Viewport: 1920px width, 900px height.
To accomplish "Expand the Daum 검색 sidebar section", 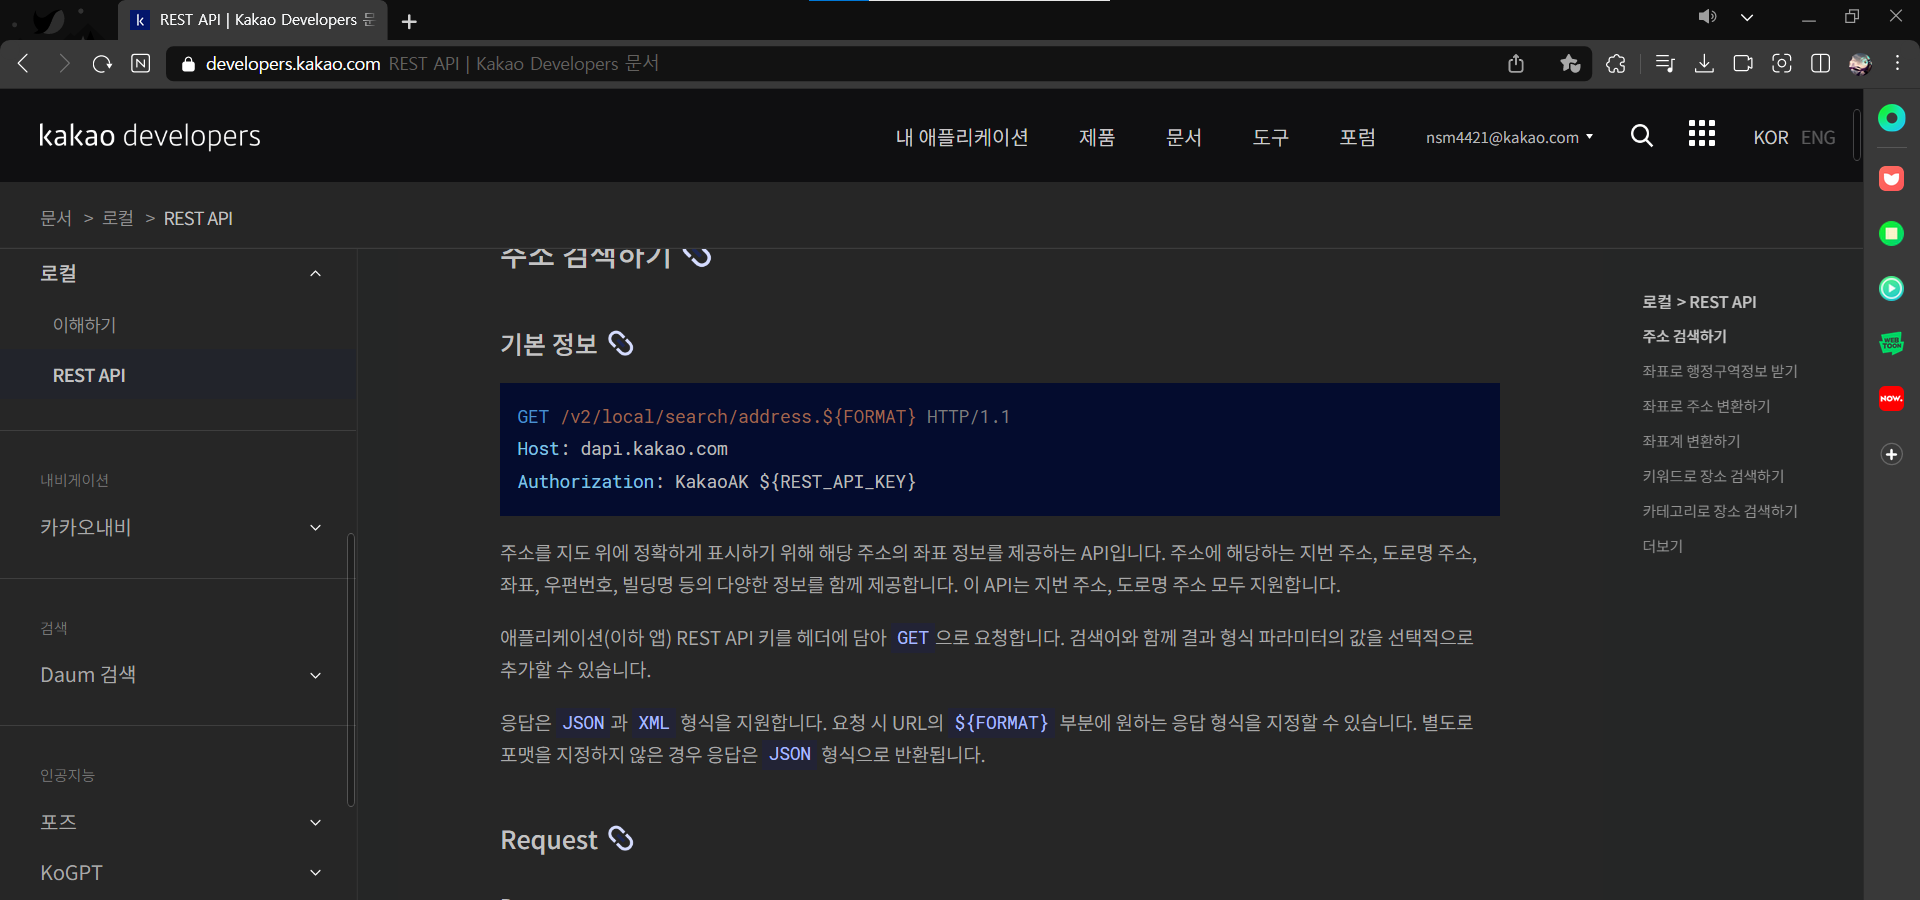I will 315,676.
